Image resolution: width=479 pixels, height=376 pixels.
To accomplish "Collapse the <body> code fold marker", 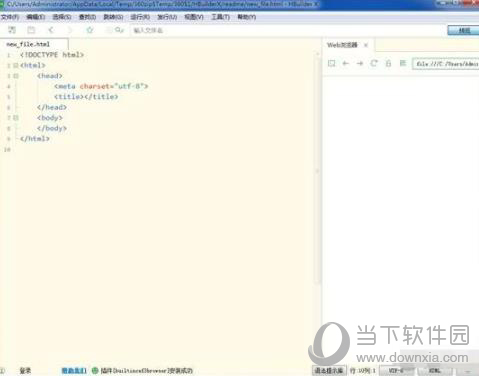I will (16, 118).
